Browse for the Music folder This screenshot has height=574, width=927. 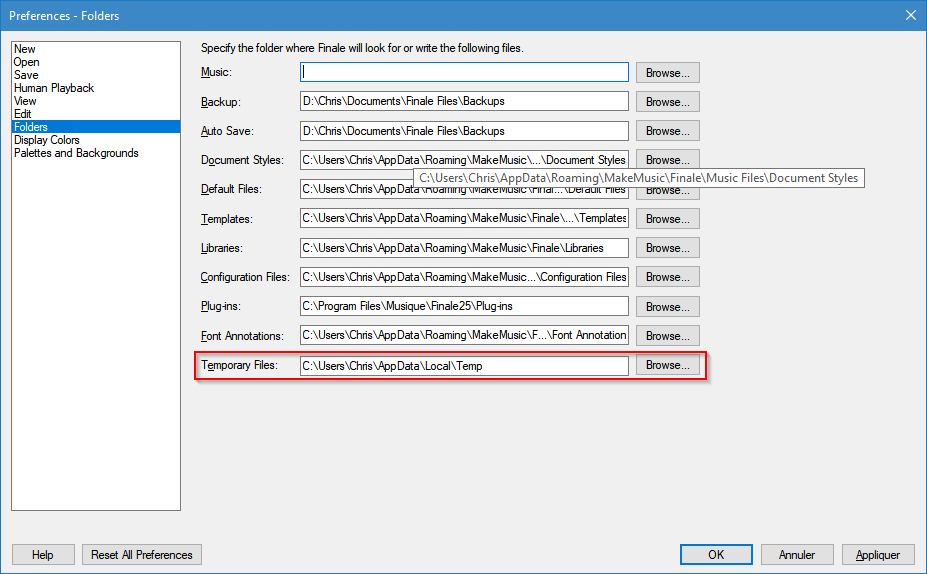[x=667, y=73]
